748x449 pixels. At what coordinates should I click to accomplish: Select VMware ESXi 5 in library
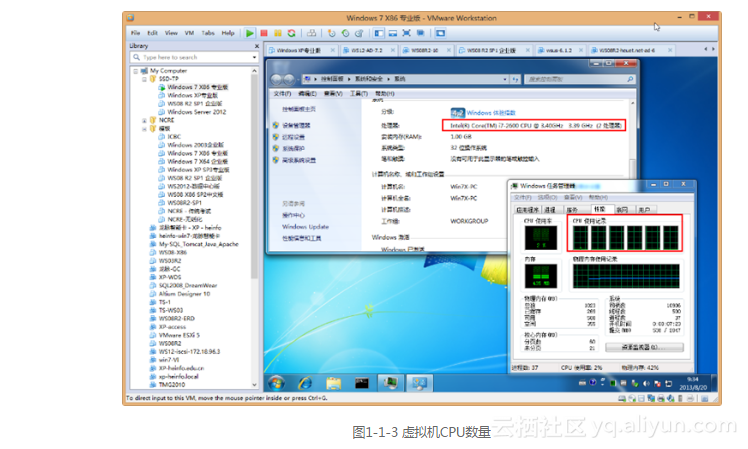[179, 335]
